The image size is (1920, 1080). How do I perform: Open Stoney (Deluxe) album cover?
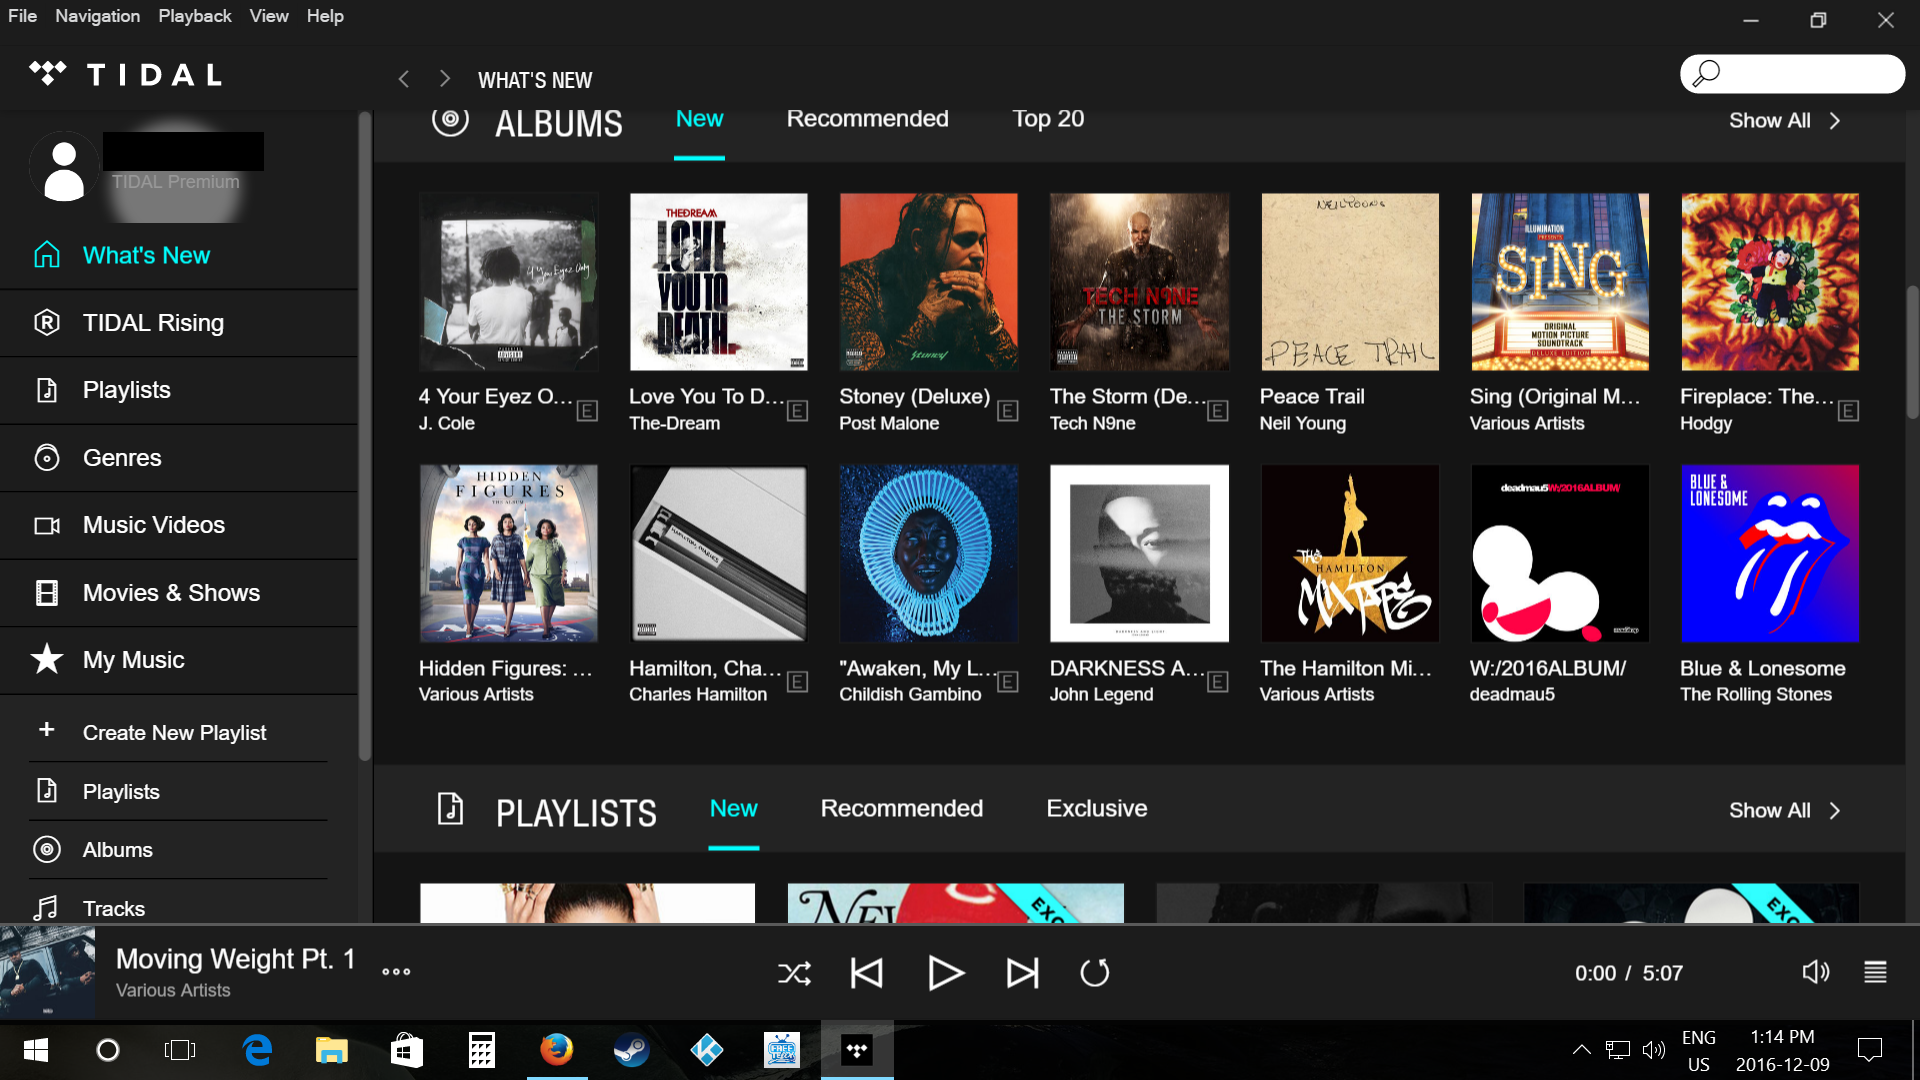tap(929, 282)
